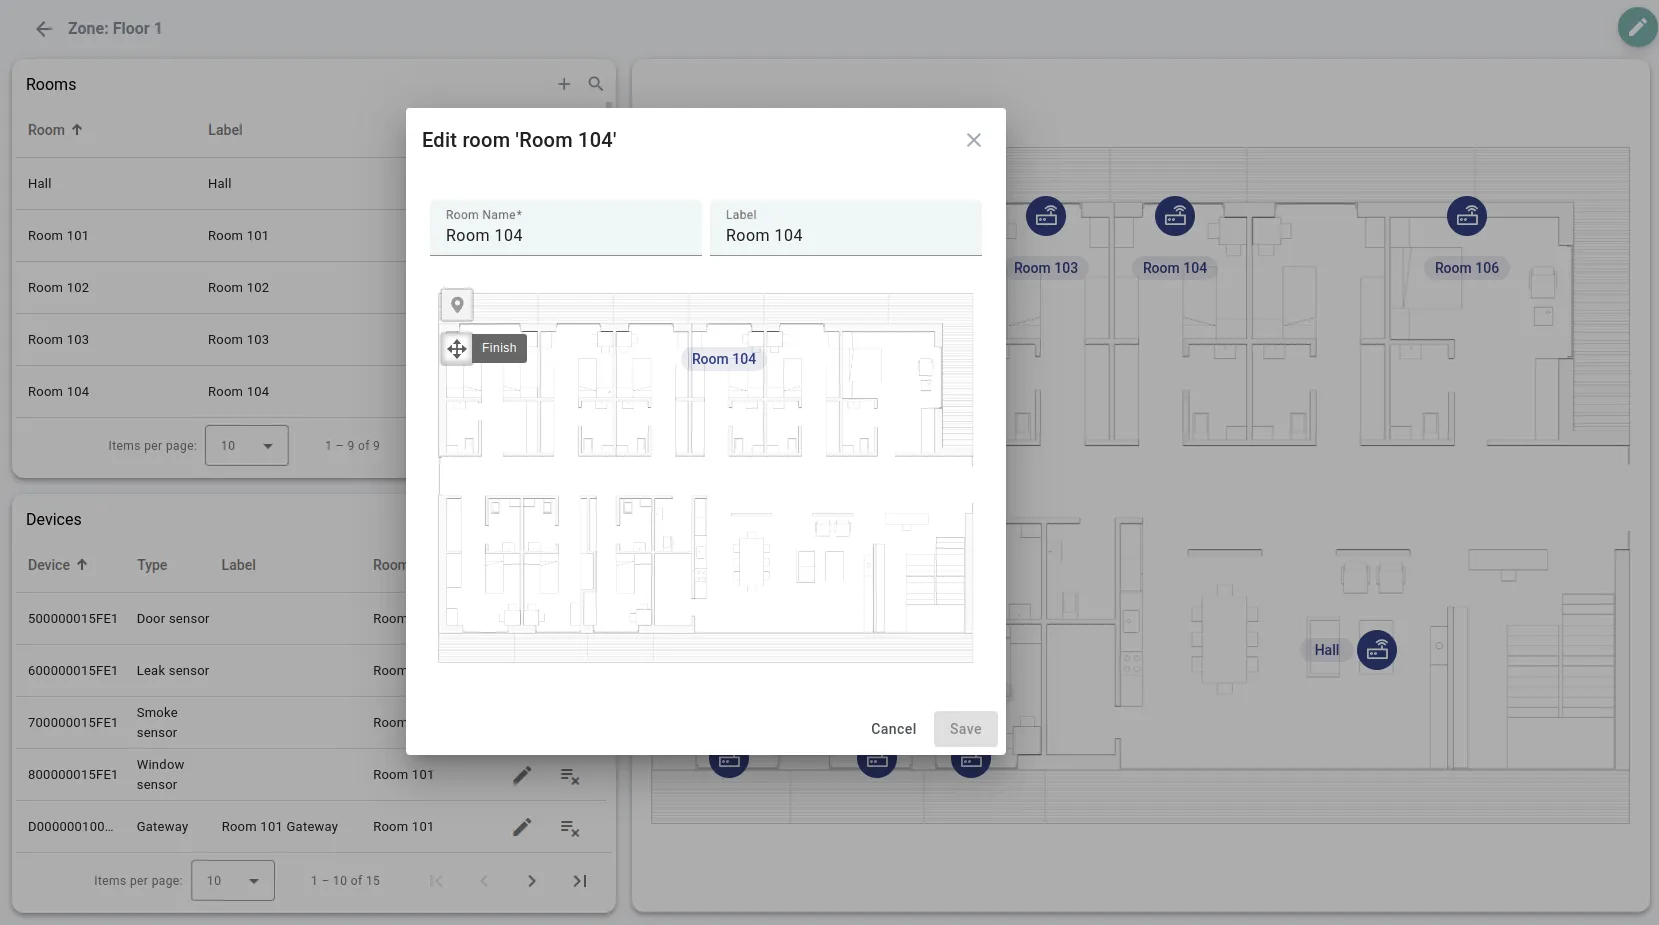The width and height of the screenshot is (1659, 925).
Task: Click the add room plus icon
Action: point(564,85)
